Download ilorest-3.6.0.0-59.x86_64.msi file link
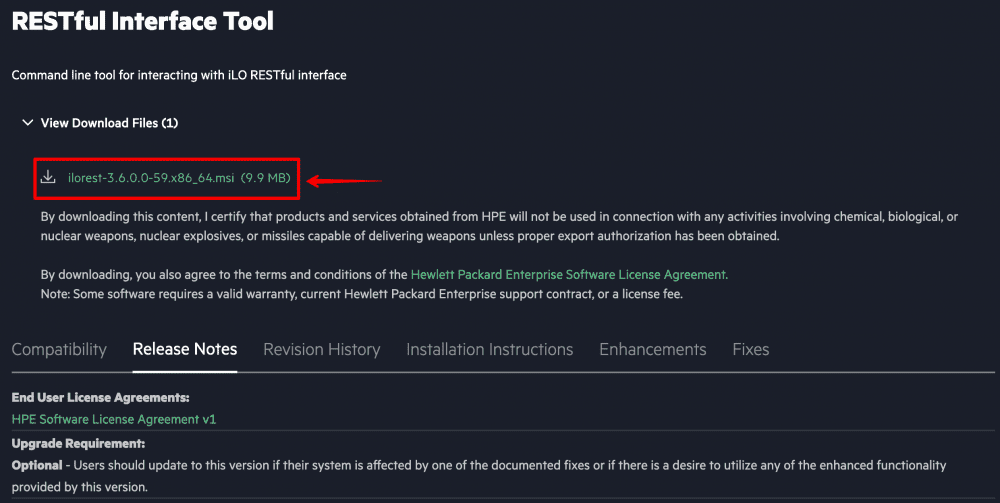Viewport: 1000px width, 503px height. coord(151,178)
